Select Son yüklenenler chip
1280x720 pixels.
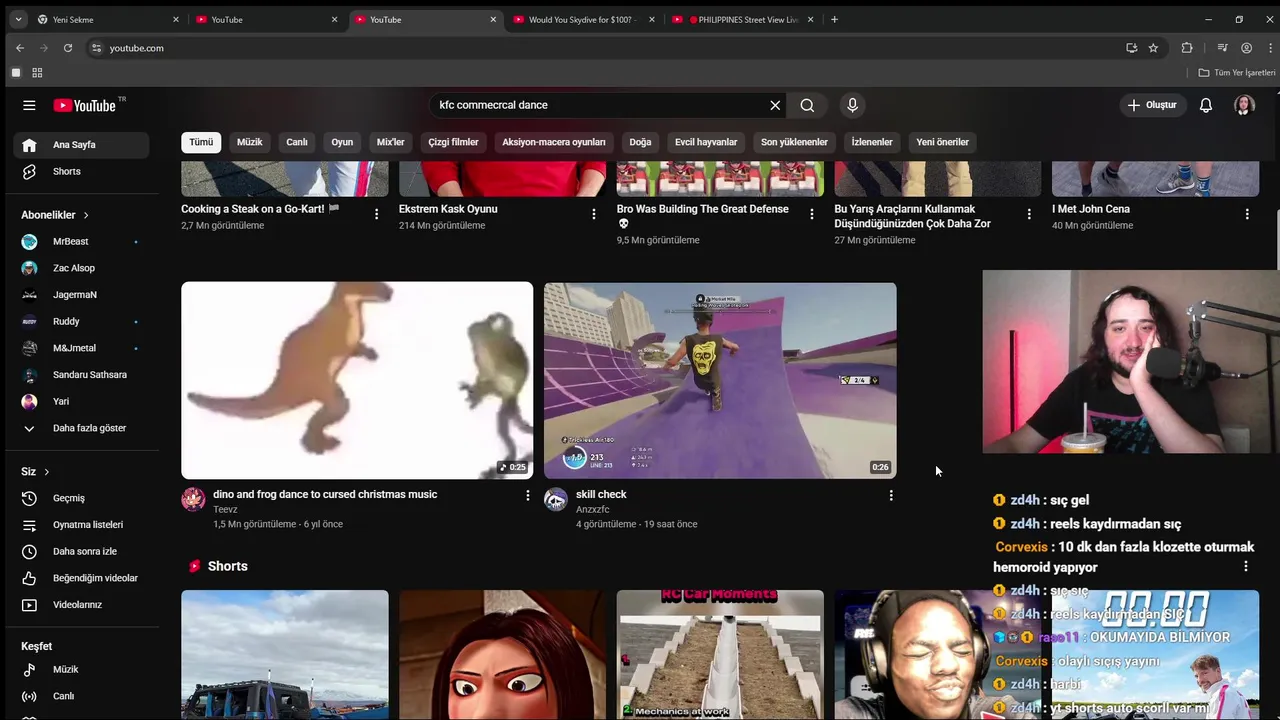pyautogui.click(x=794, y=142)
